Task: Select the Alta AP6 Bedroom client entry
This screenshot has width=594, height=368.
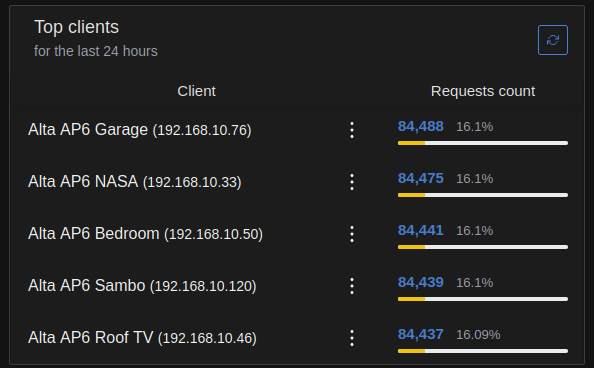Action: [145, 233]
